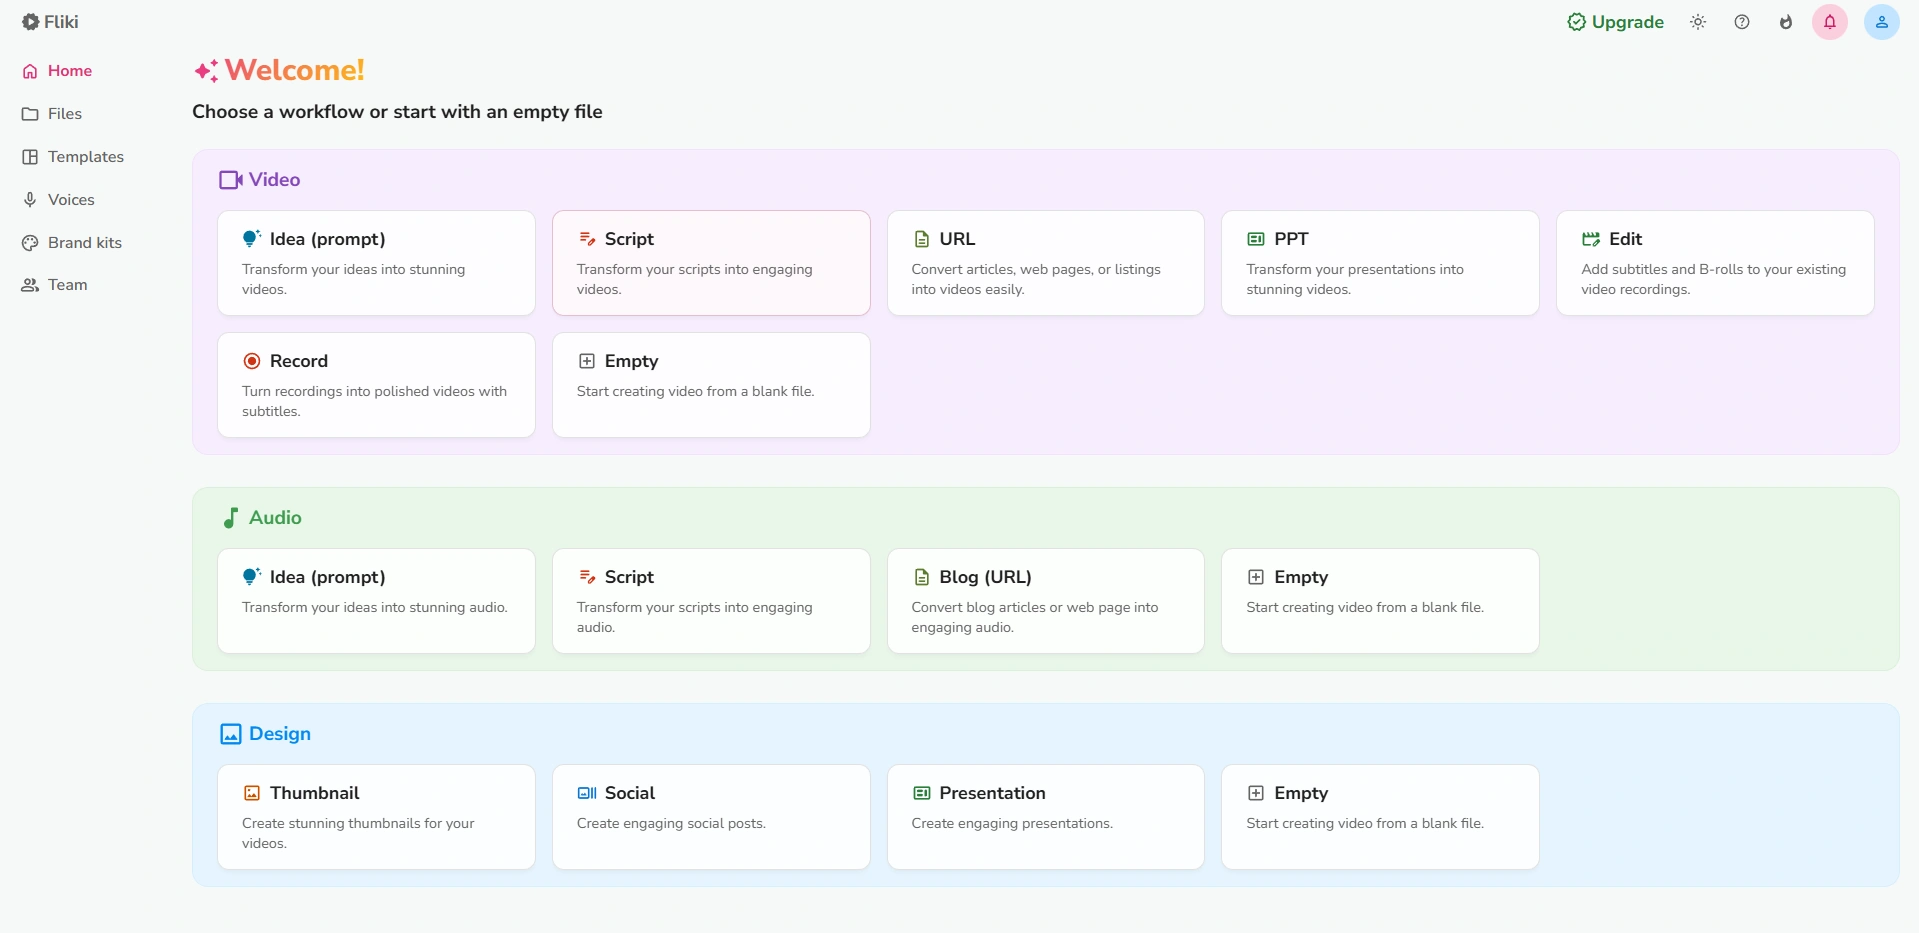The image size is (1919, 933).
Task: Open Templates from the sidebar
Action: point(73,157)
